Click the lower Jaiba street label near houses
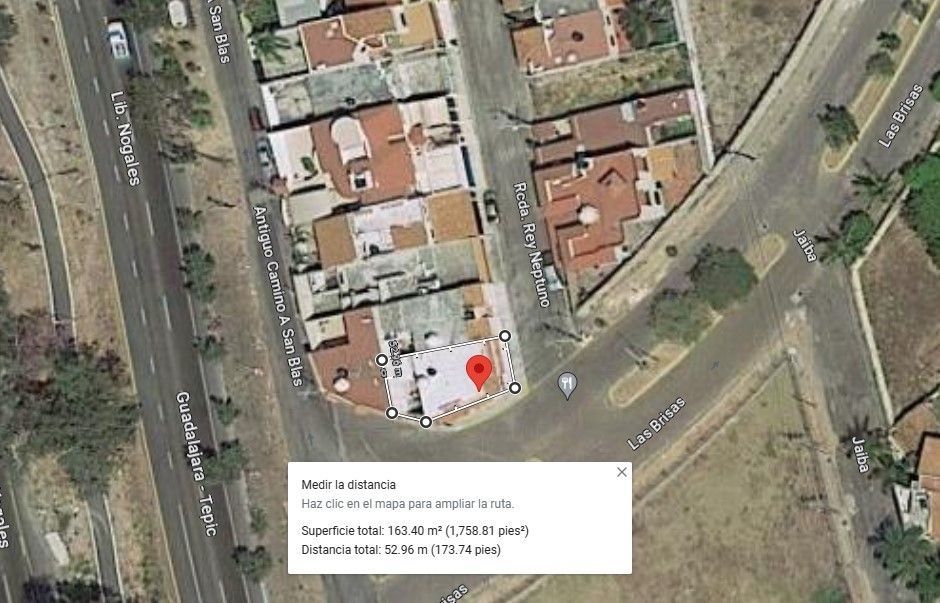Image resolution: width=940 pixels, height=603 pixels. (x=860, y=455)
